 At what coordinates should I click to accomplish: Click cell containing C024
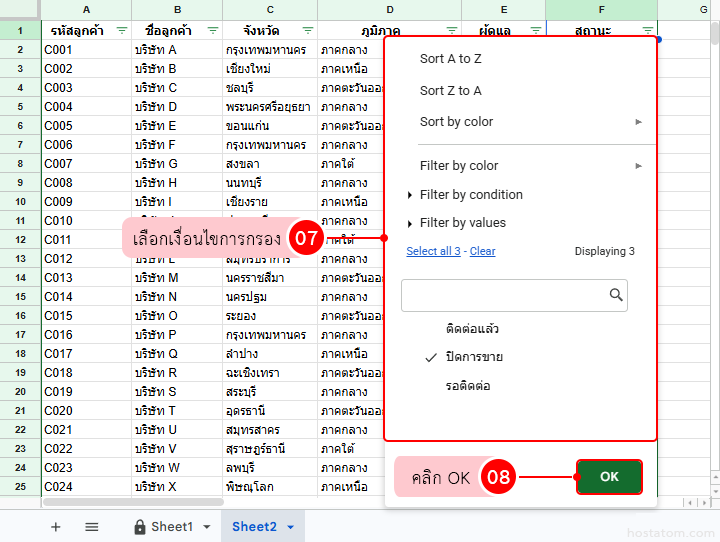click(86, 486)
